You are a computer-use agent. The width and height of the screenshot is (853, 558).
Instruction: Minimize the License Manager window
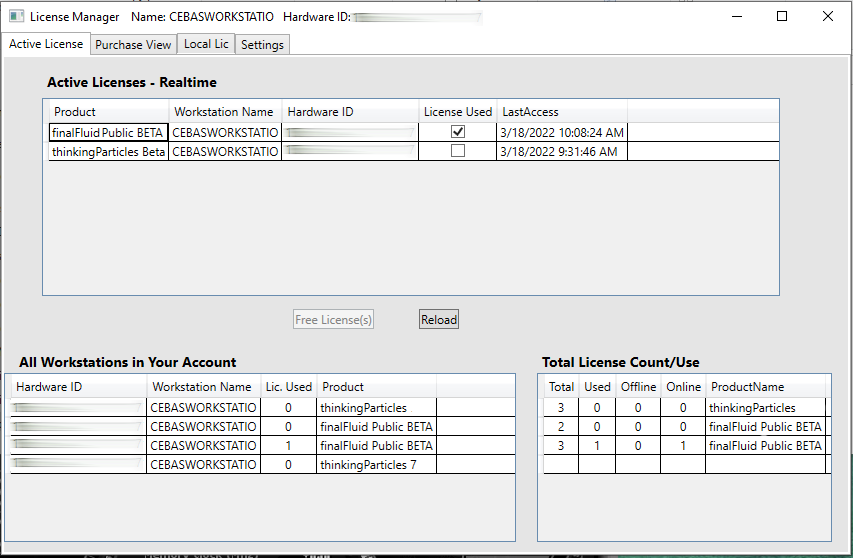tap(736, 16)
